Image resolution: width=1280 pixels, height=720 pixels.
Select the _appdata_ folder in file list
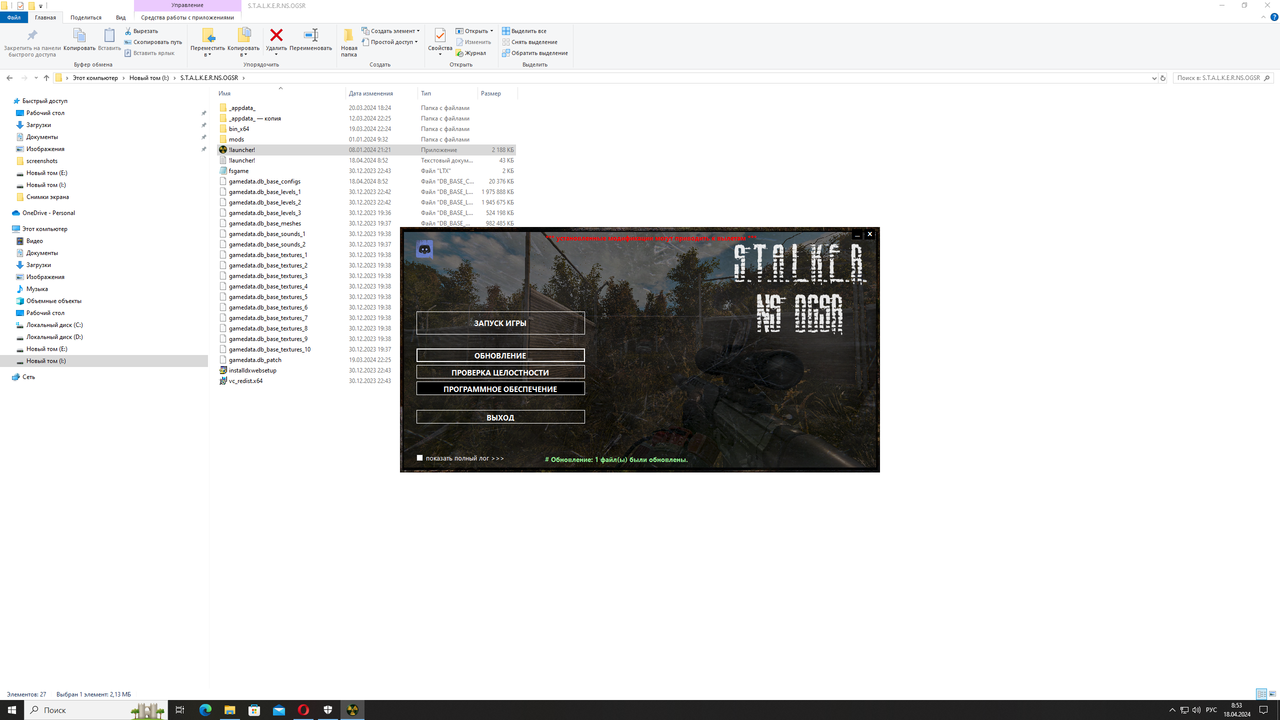242,108
